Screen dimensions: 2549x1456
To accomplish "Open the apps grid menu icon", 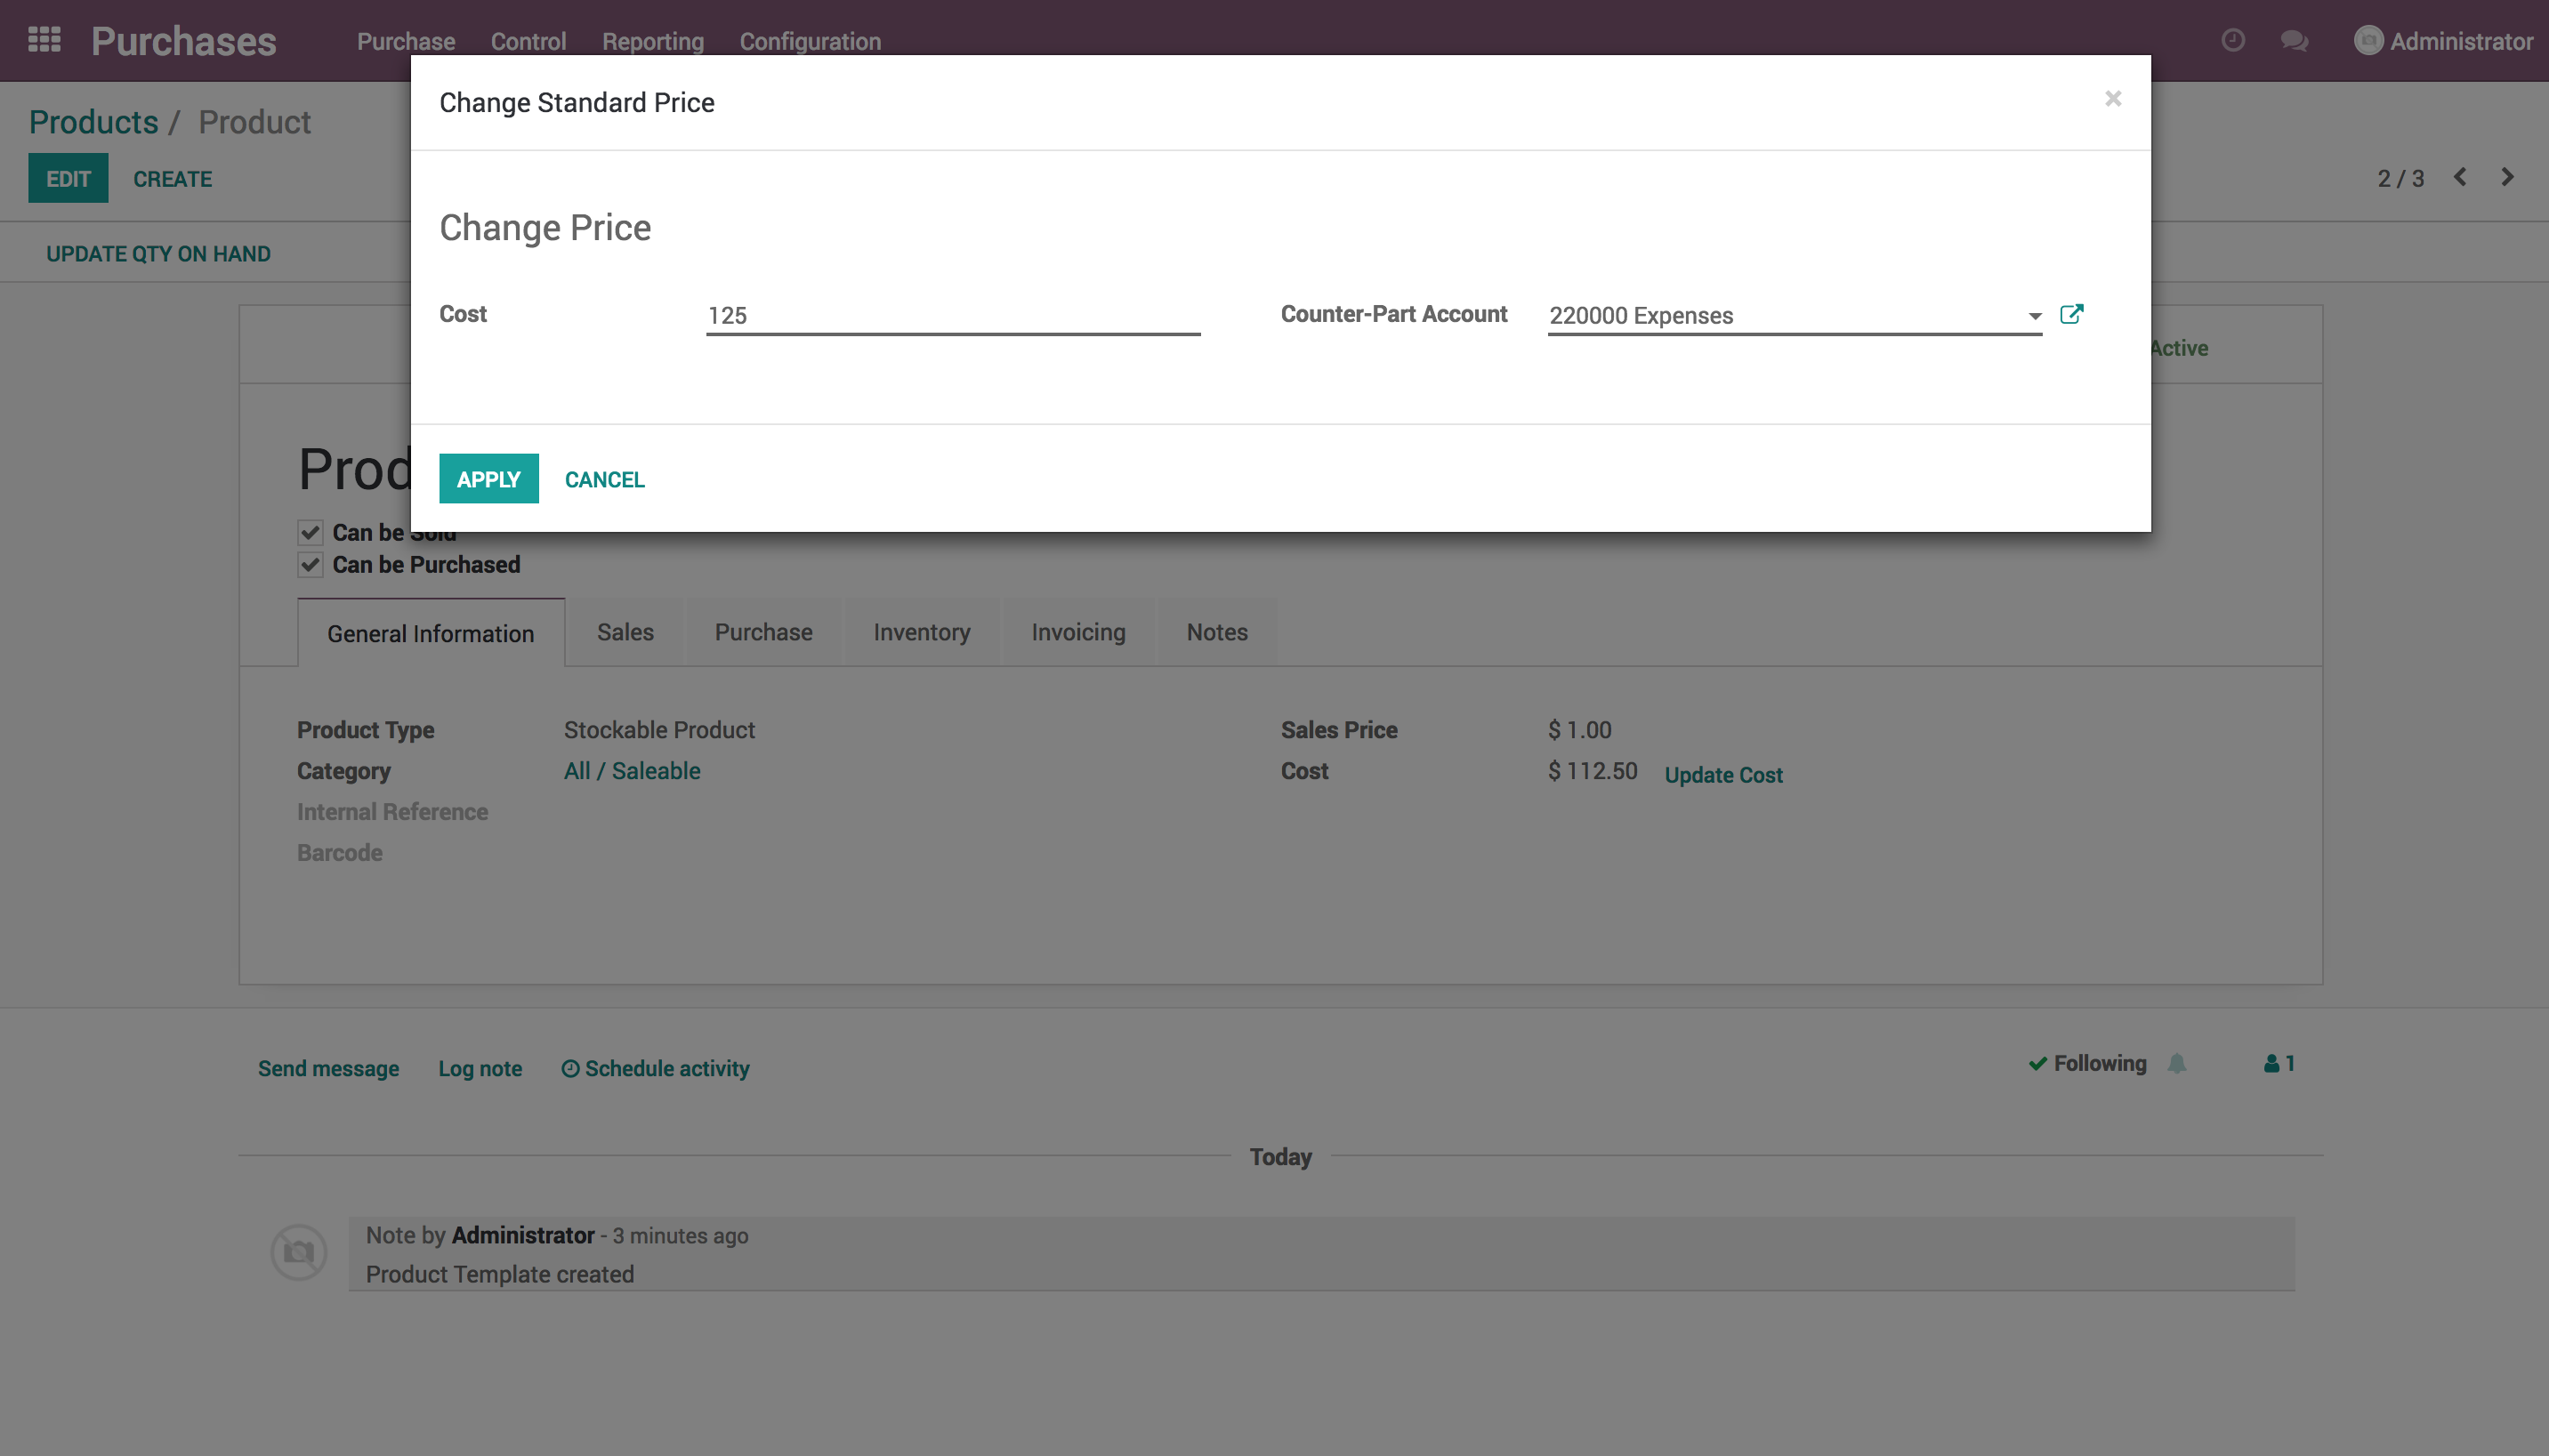I will point(44,40).
